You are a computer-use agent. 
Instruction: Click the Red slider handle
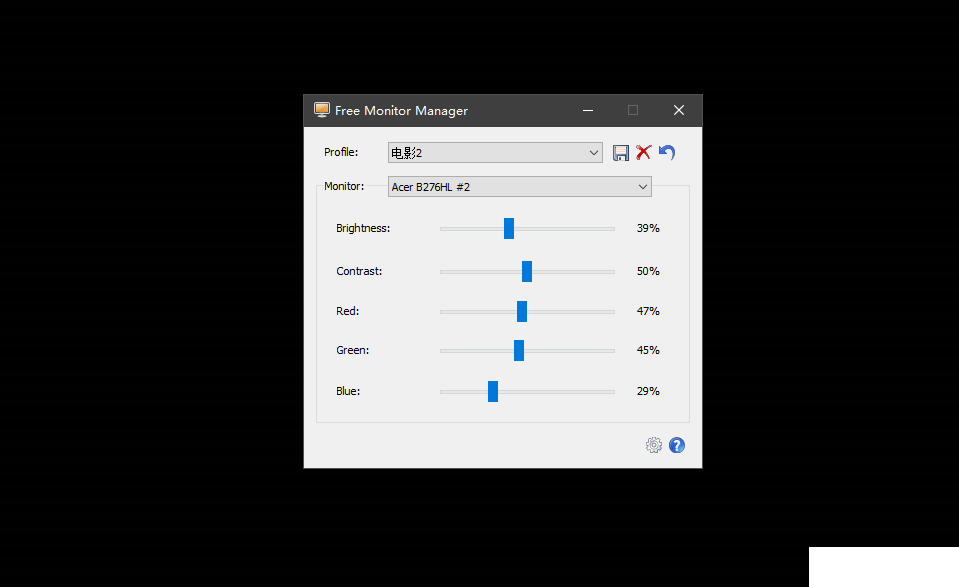(522, 311)
